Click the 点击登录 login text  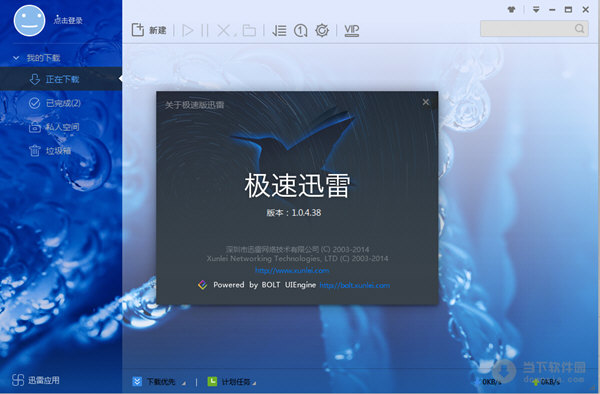tap(68, 20)
